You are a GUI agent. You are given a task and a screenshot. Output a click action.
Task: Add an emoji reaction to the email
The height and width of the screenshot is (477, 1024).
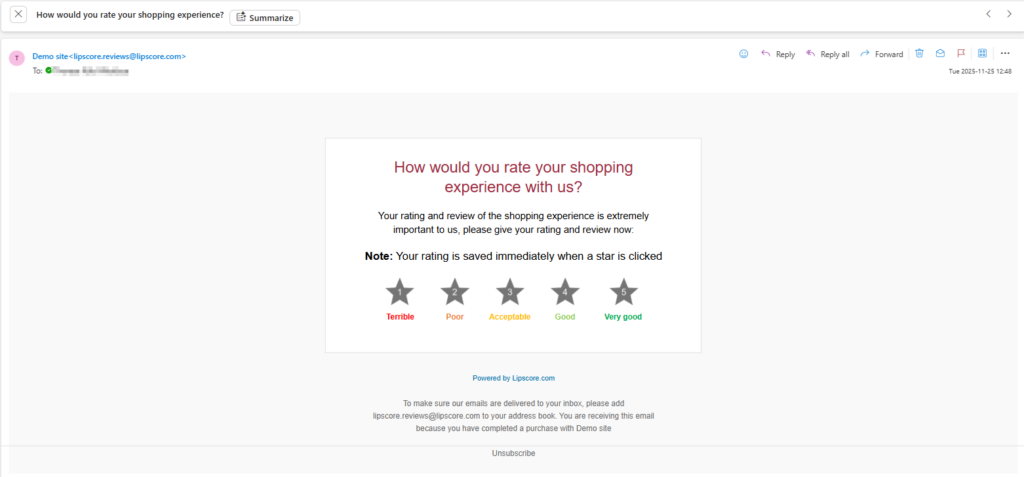[743, 54]
